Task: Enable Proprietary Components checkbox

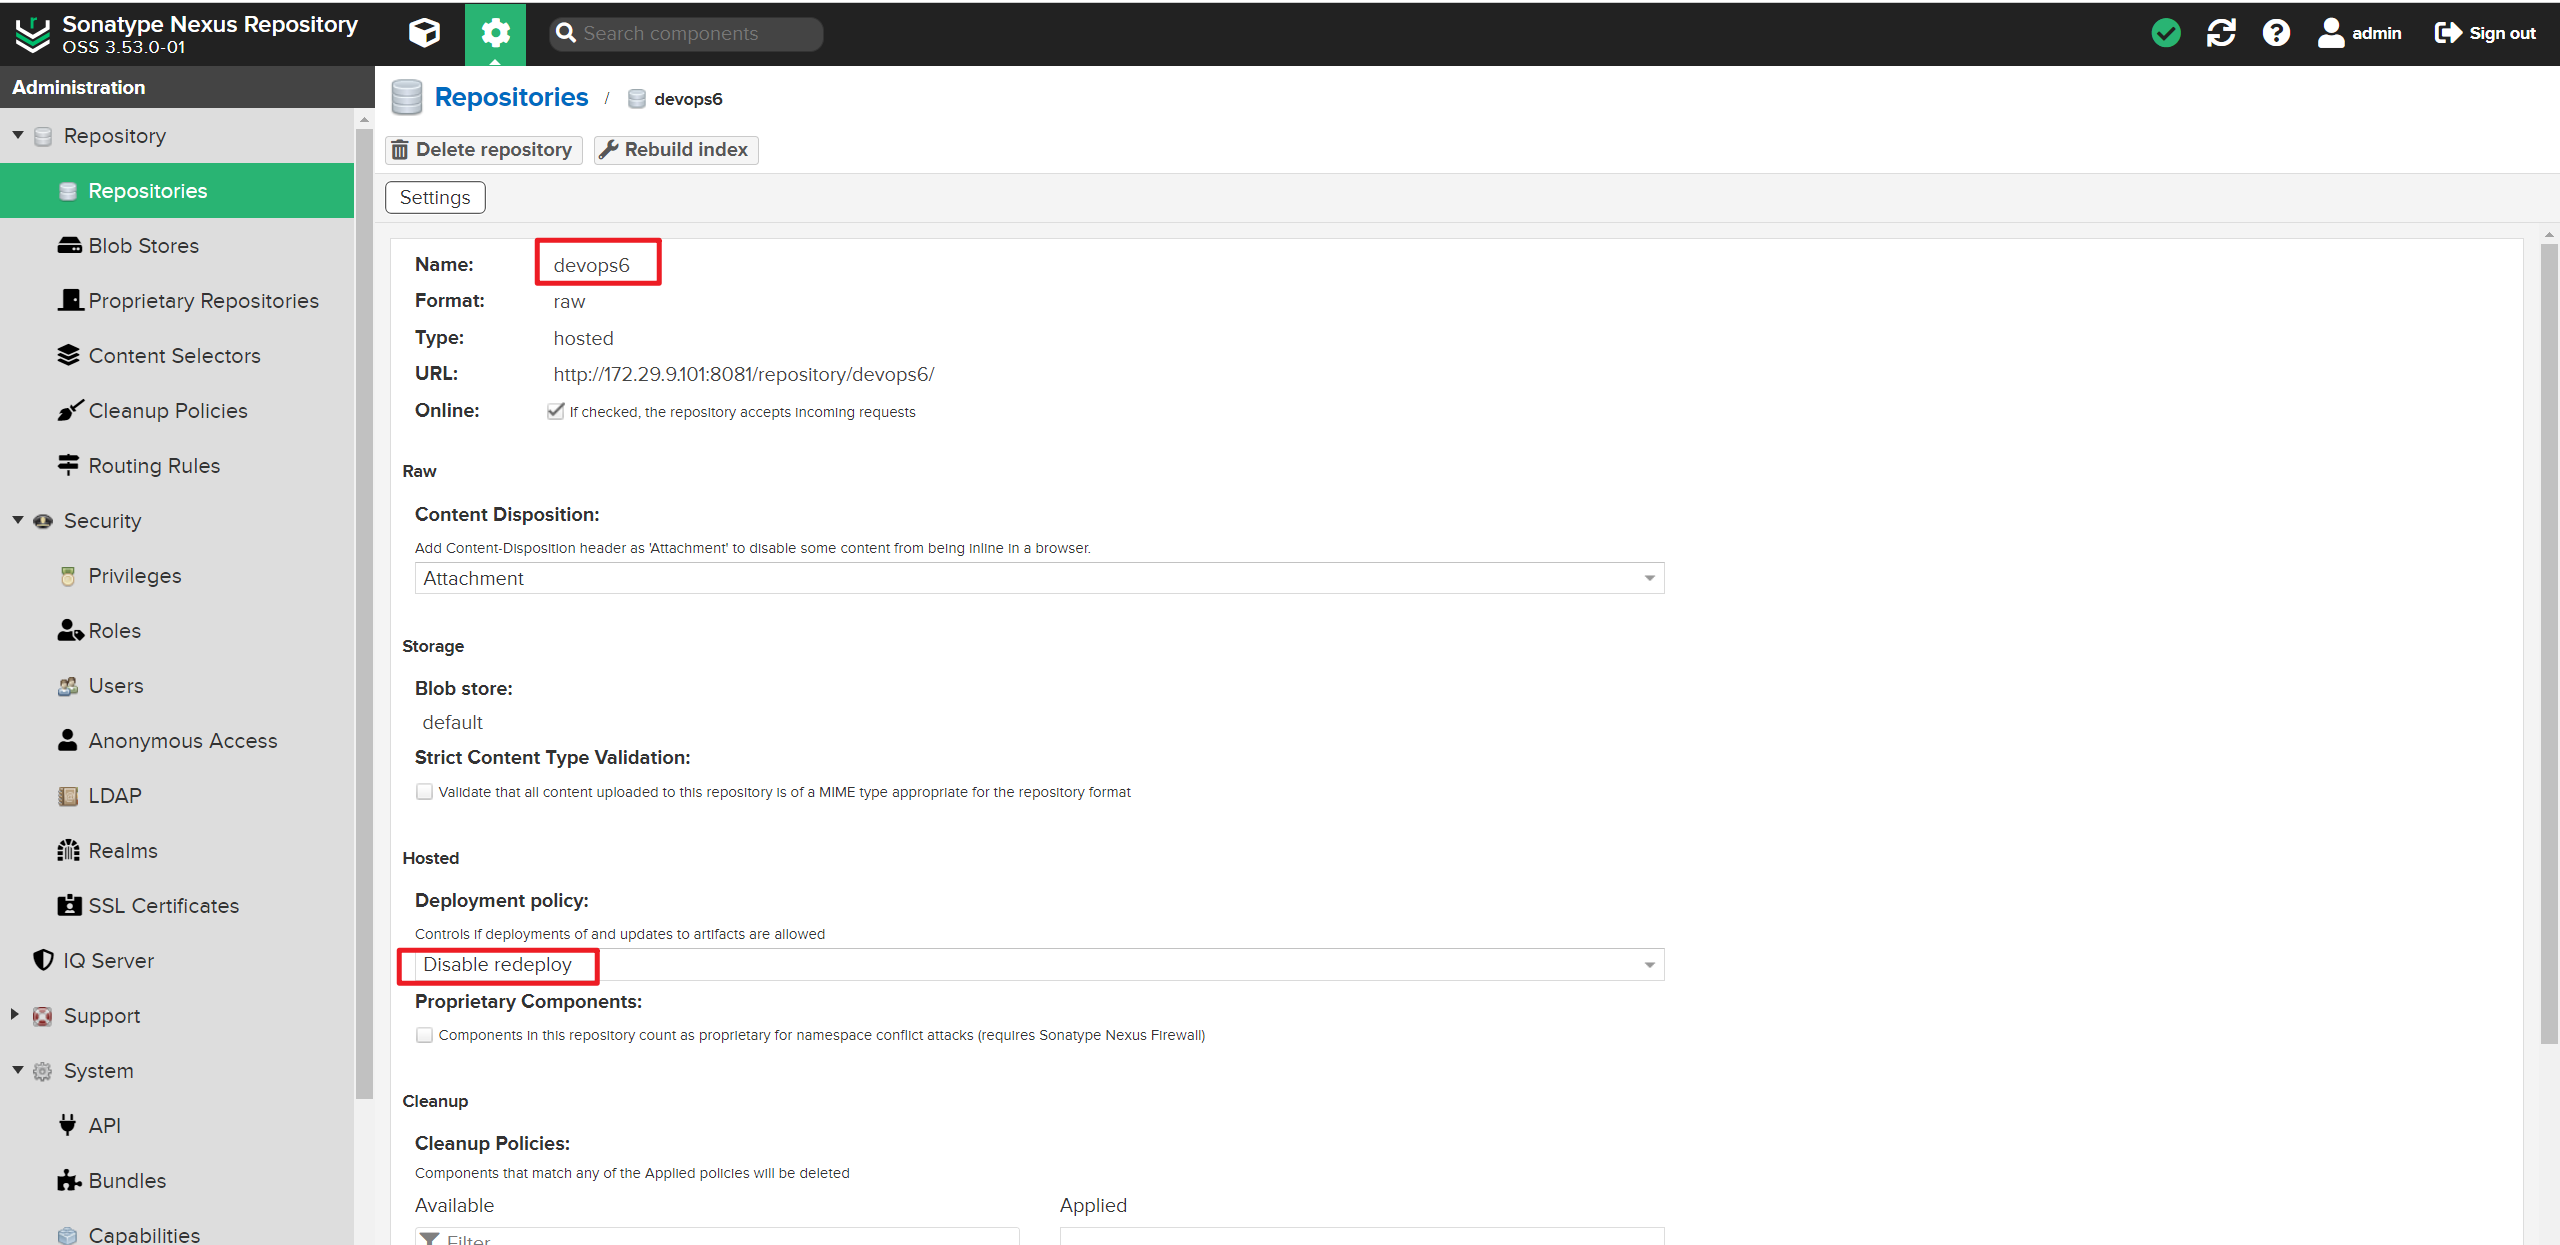Action: point(424,1035)
